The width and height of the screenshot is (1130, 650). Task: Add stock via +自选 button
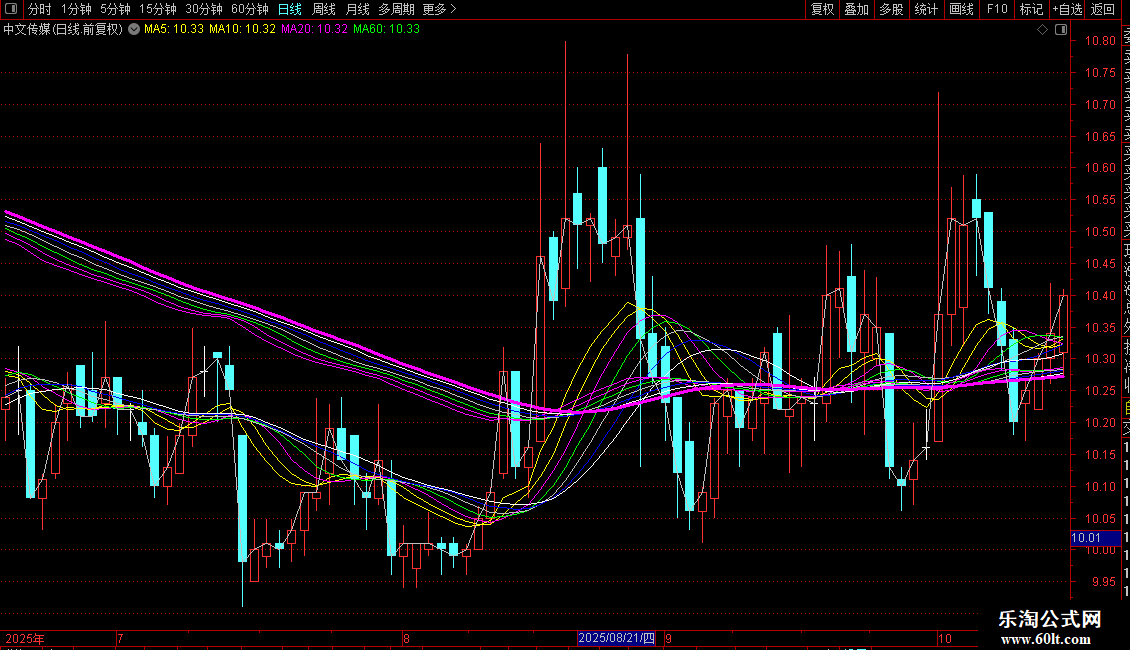click(1067, 9)
